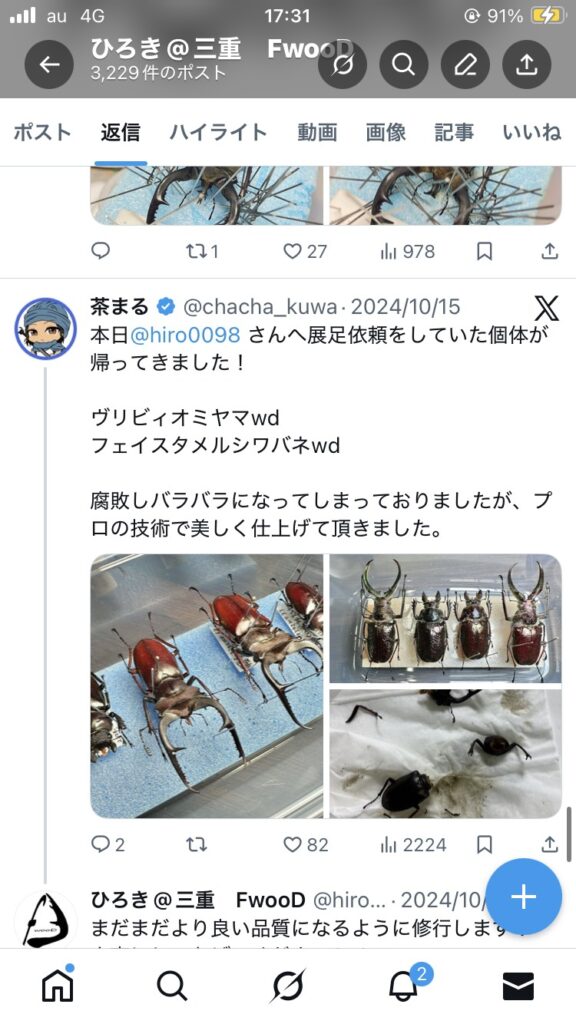Repost the 茶まる beetle post
Screen dimensions: 576x1024
pyautogui.click(x=196, y=844)
